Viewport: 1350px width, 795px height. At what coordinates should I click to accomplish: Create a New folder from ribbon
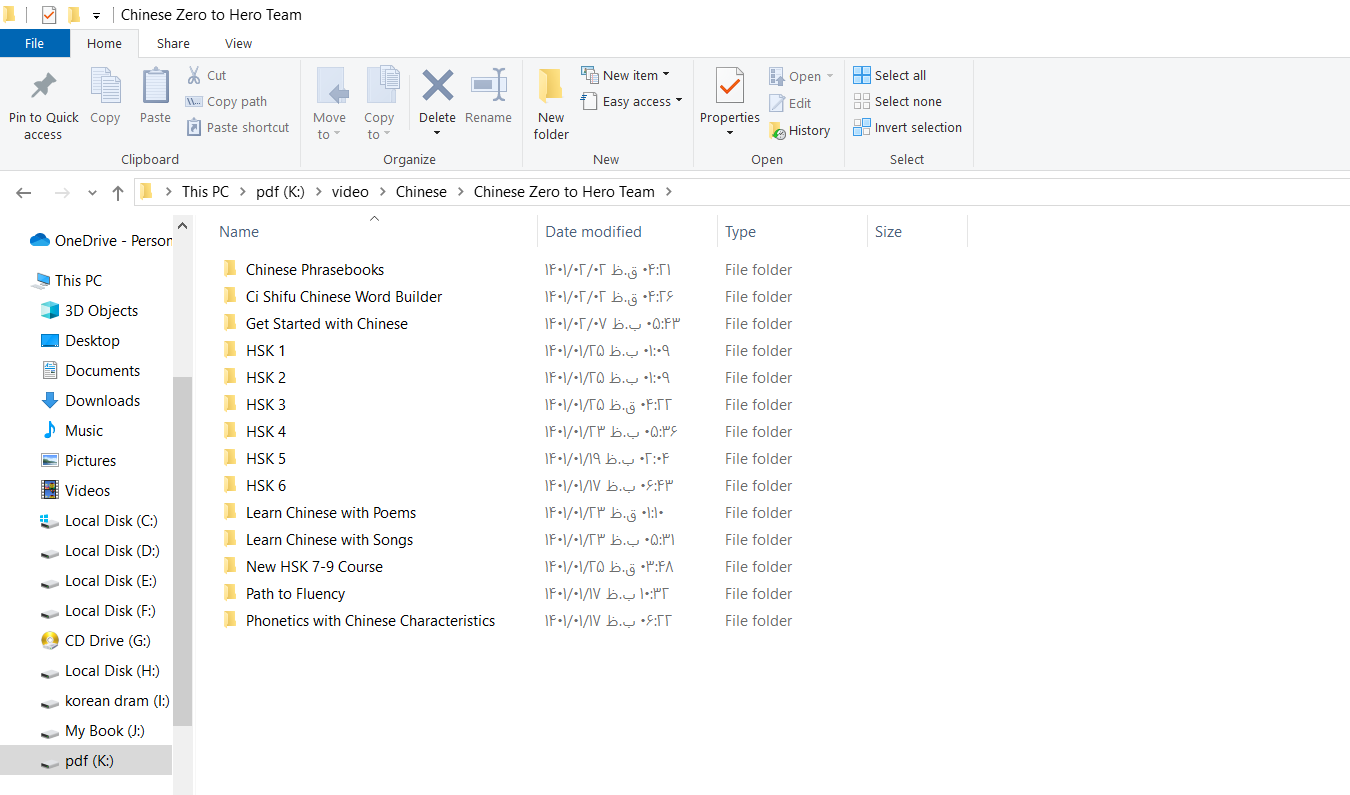pyautogui.click(x=551, y=104)
